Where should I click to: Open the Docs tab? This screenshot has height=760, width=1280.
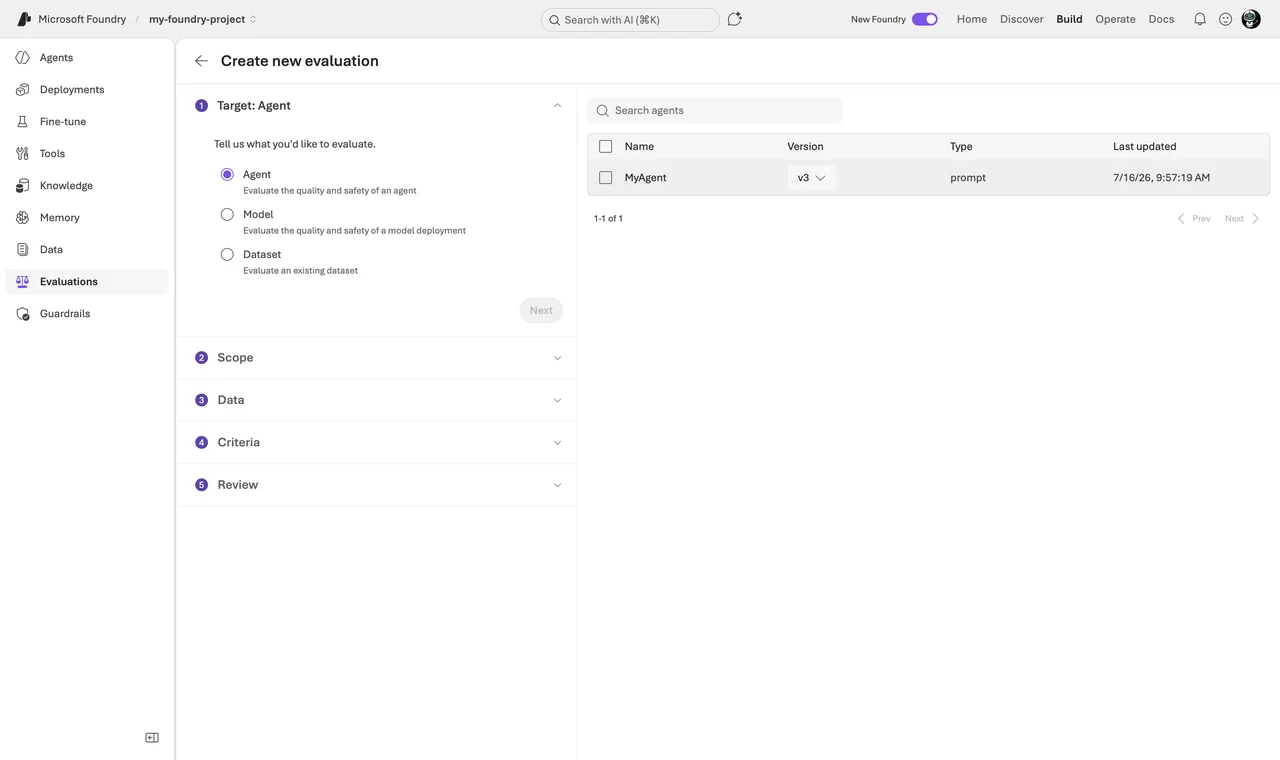(1161, 19)
